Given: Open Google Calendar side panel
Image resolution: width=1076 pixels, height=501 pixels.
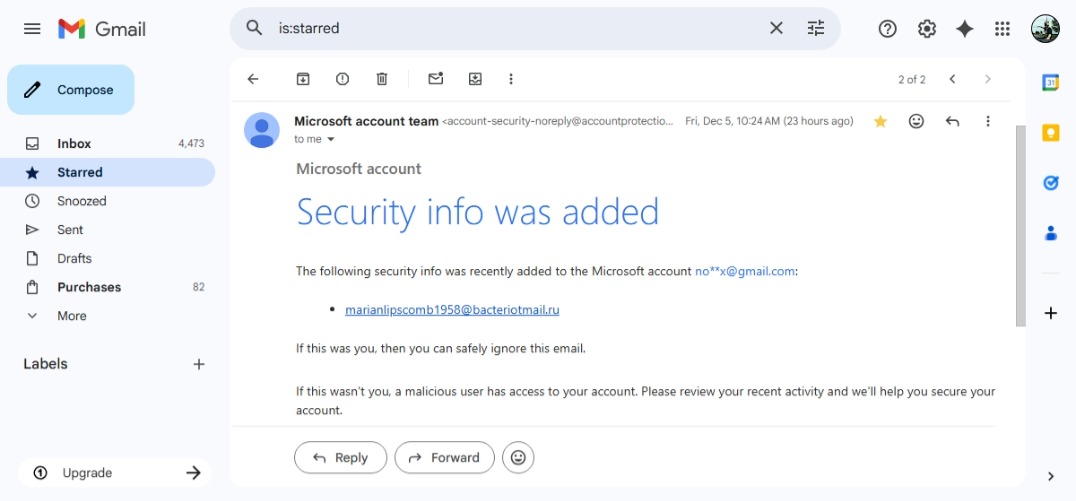Looking at the screenshot, I should pos(1051,82).
